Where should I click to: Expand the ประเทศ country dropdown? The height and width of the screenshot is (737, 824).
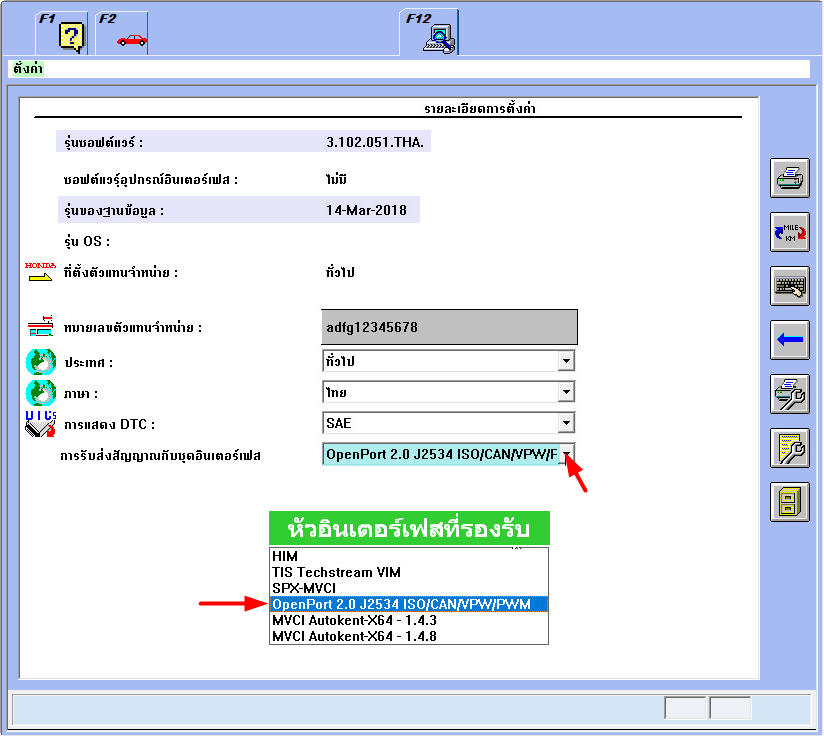pos(566,361)
